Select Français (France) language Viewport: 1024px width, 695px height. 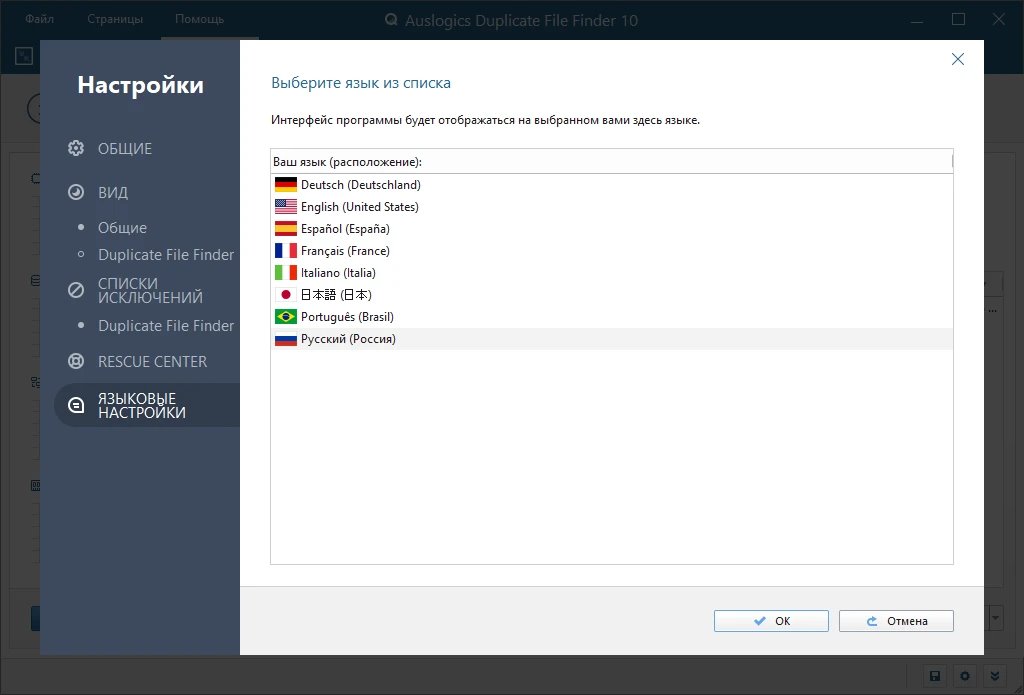pyautogui.click(x=612, y=251)
